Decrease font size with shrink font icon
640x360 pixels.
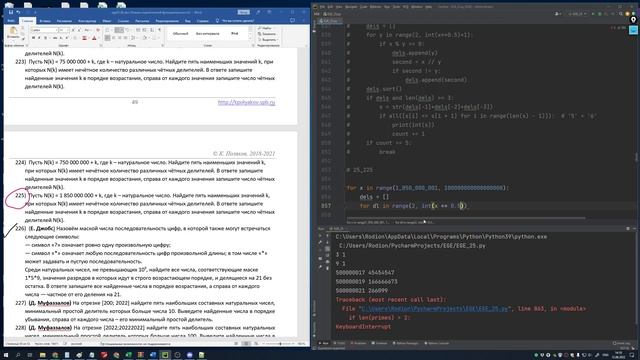tap(79, 30)
